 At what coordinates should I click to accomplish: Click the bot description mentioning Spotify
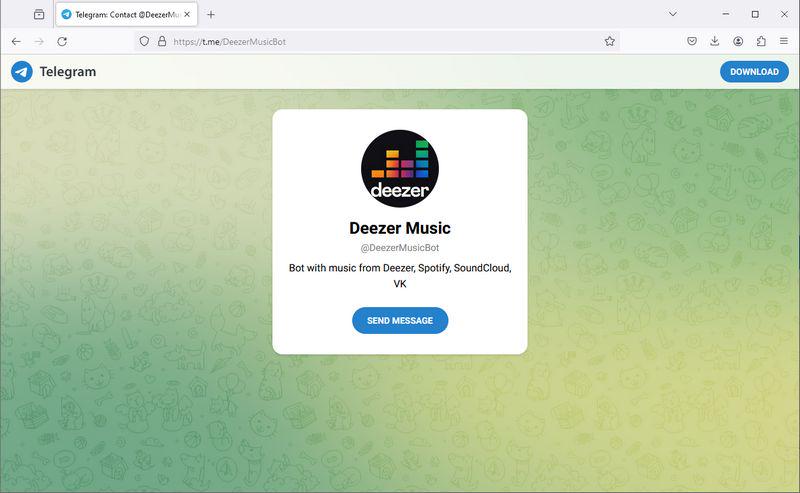click(x=400, y=276)
